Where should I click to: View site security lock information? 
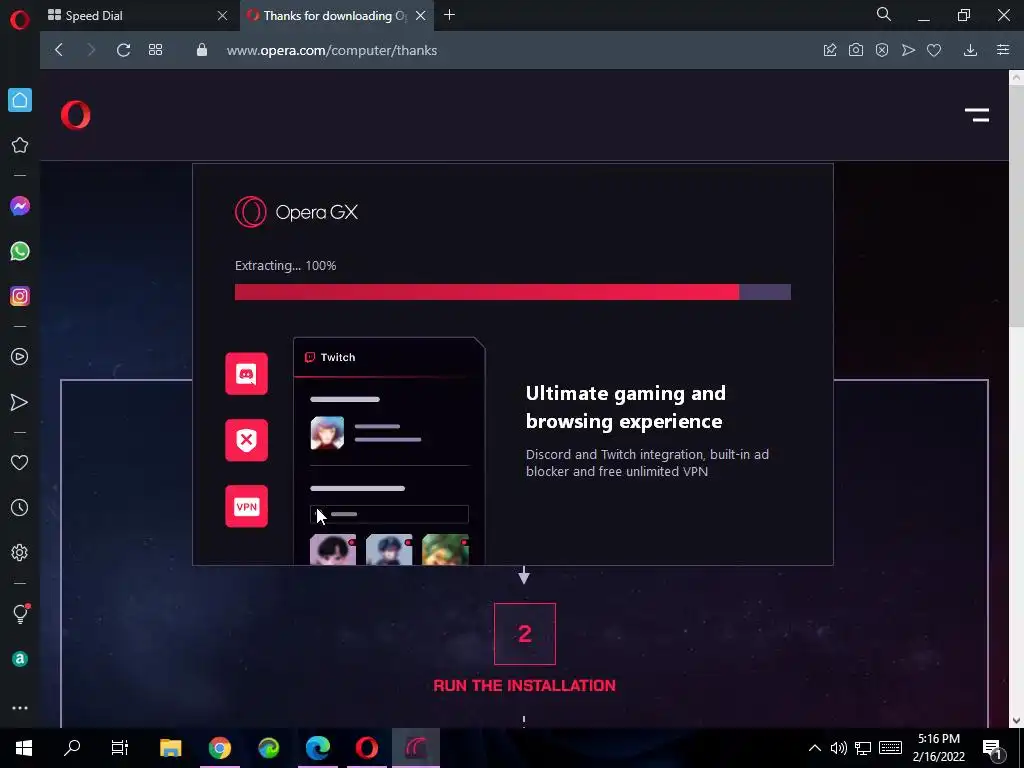click(x=202, y=50)
